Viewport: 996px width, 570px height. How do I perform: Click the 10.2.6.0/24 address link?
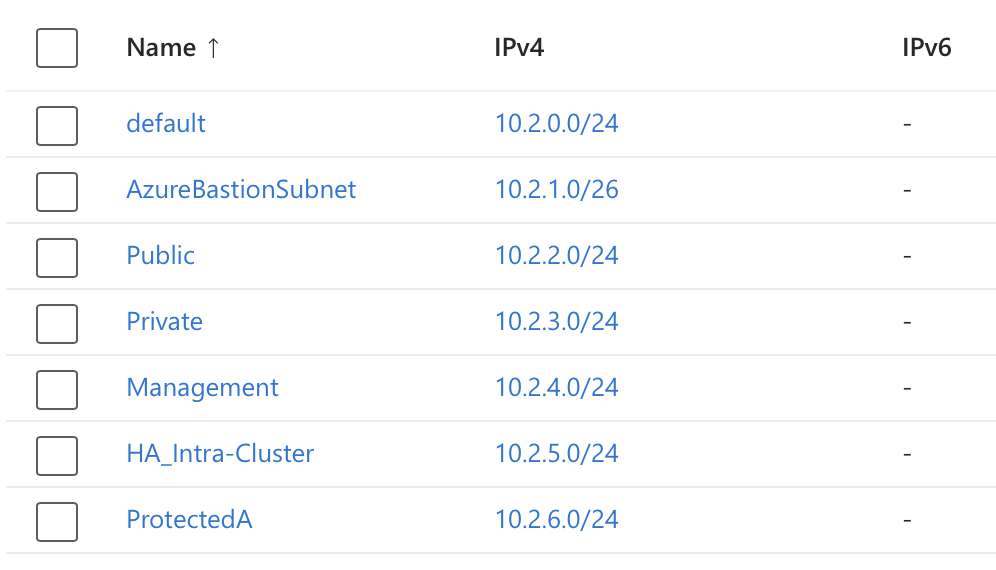556,520
